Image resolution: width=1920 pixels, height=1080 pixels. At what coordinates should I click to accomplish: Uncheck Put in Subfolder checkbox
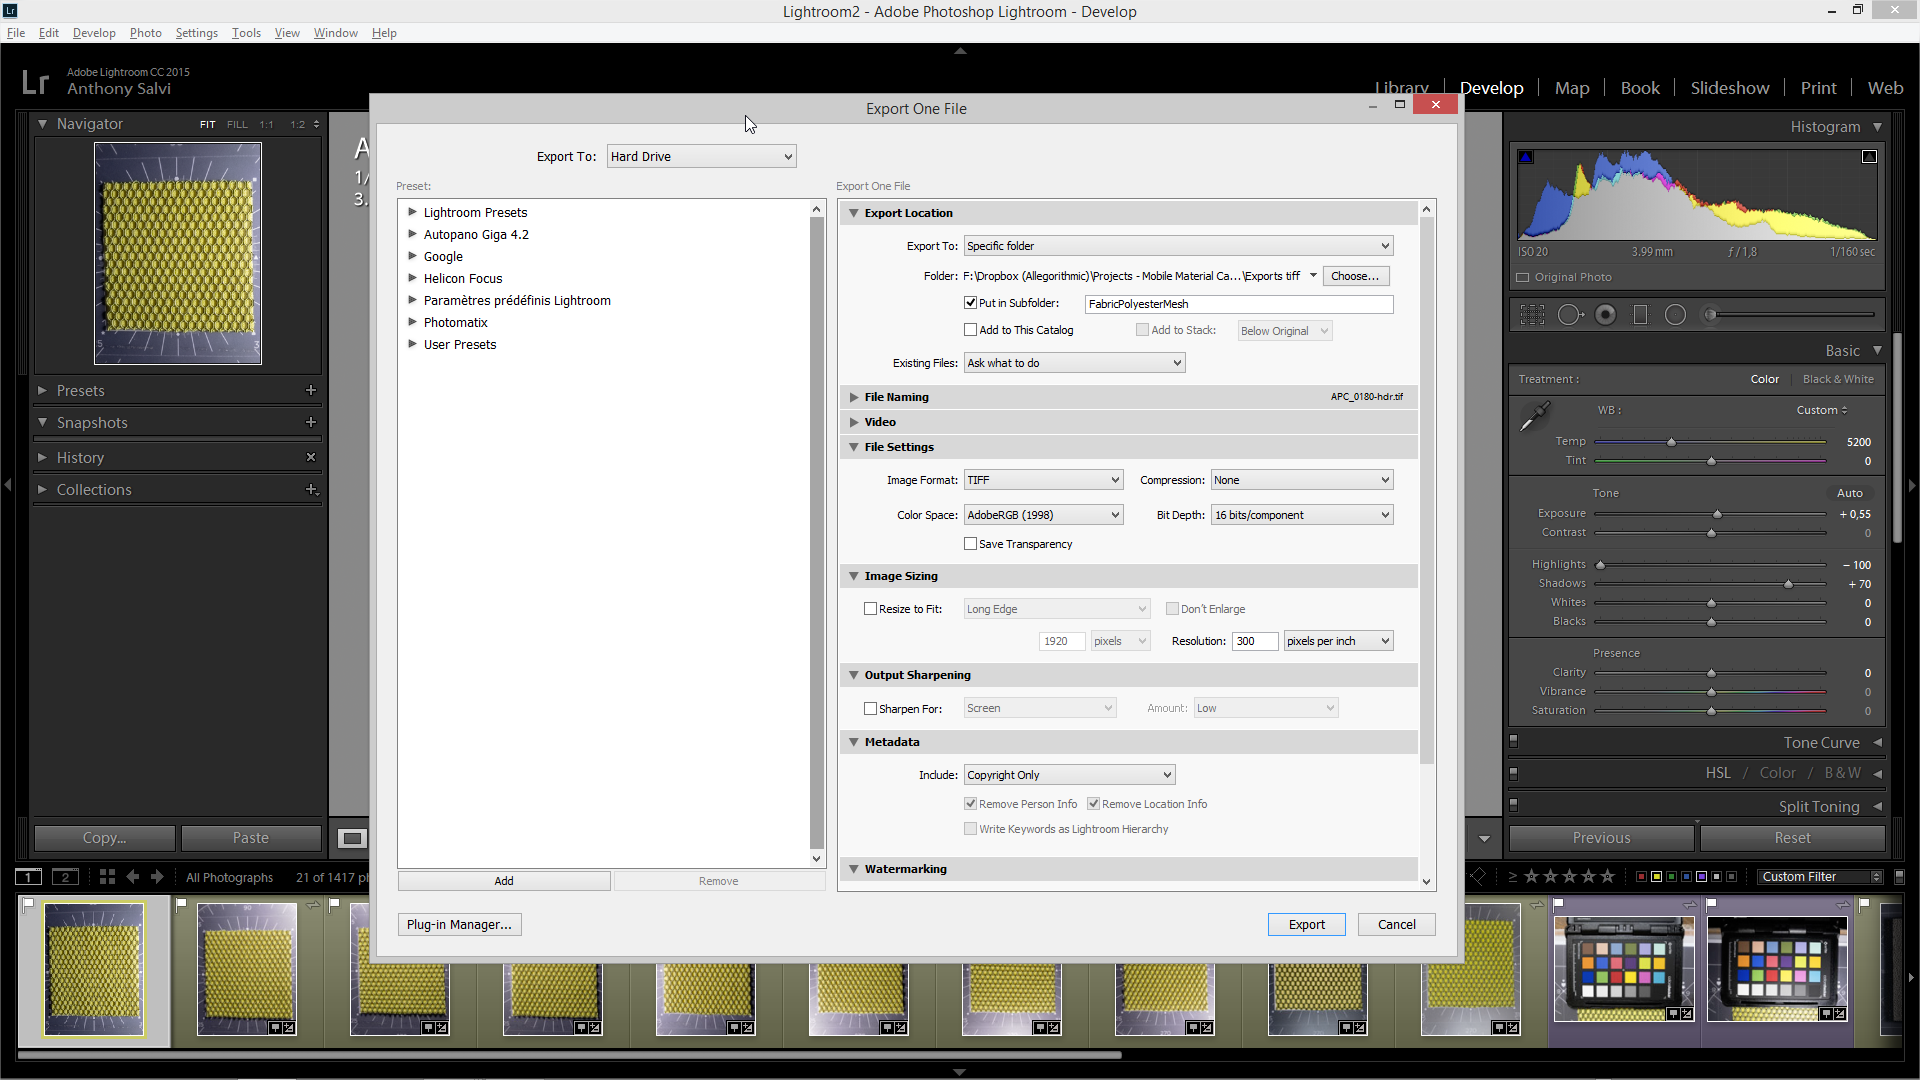point(970,303)
